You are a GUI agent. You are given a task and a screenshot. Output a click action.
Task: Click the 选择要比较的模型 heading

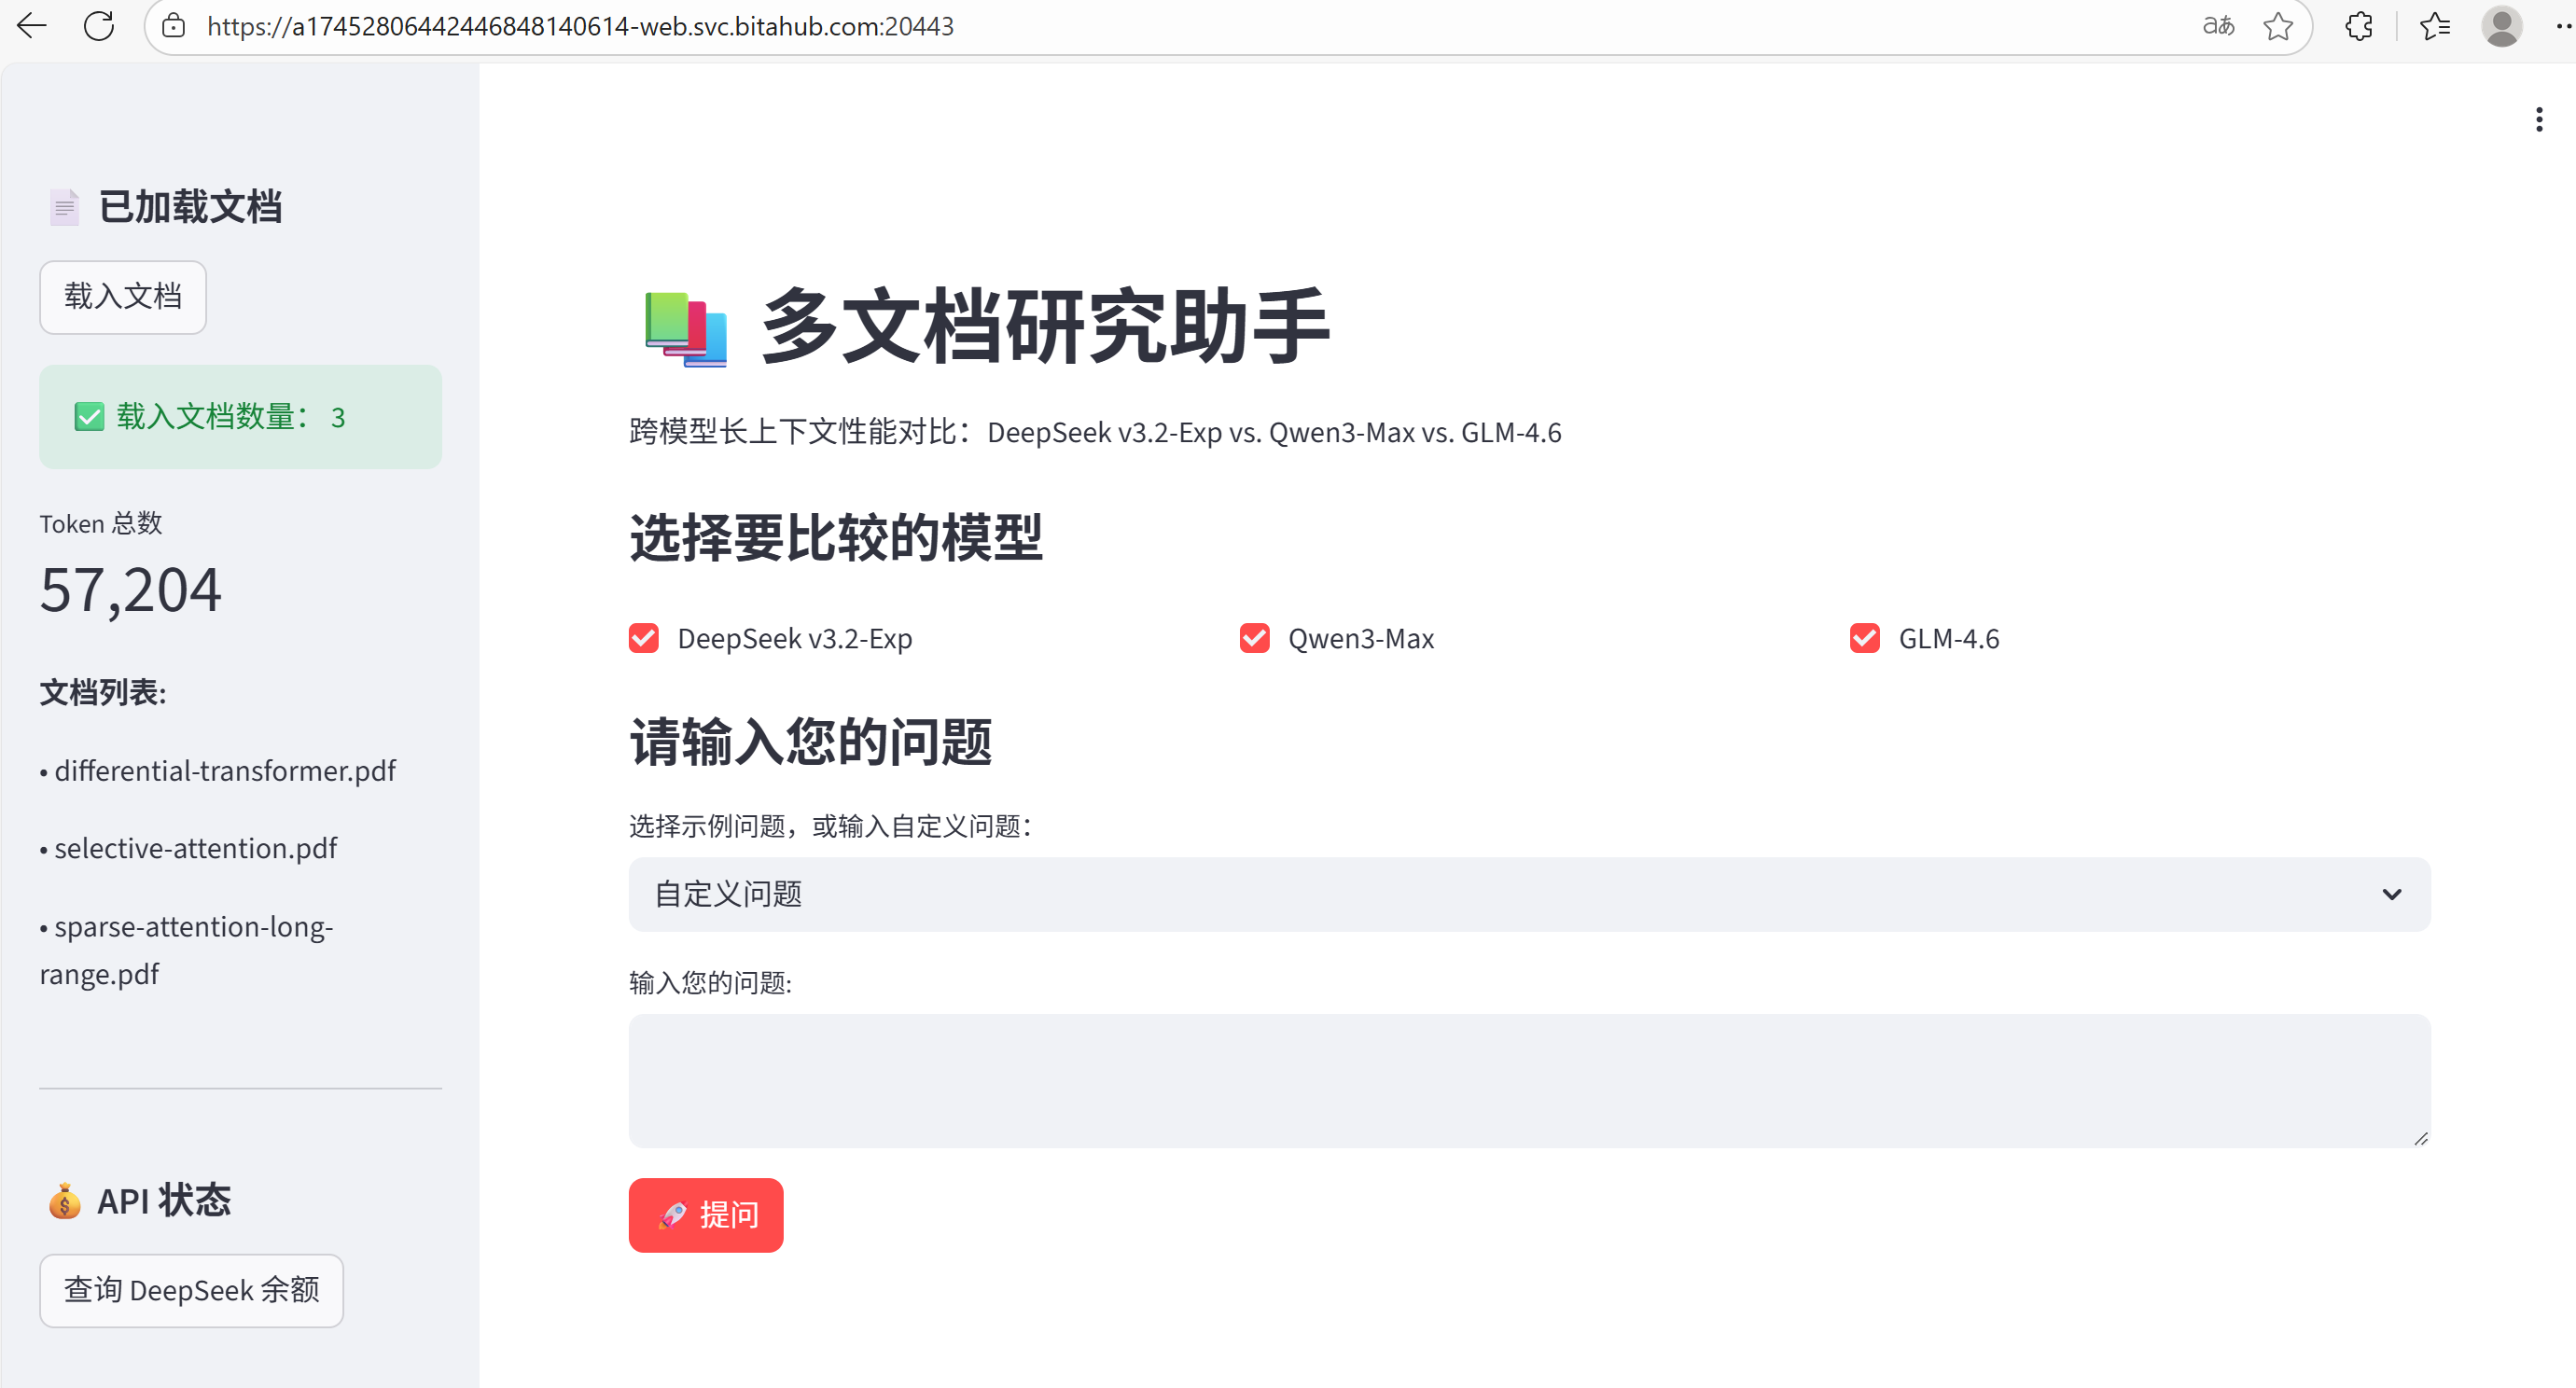[836, 537]
